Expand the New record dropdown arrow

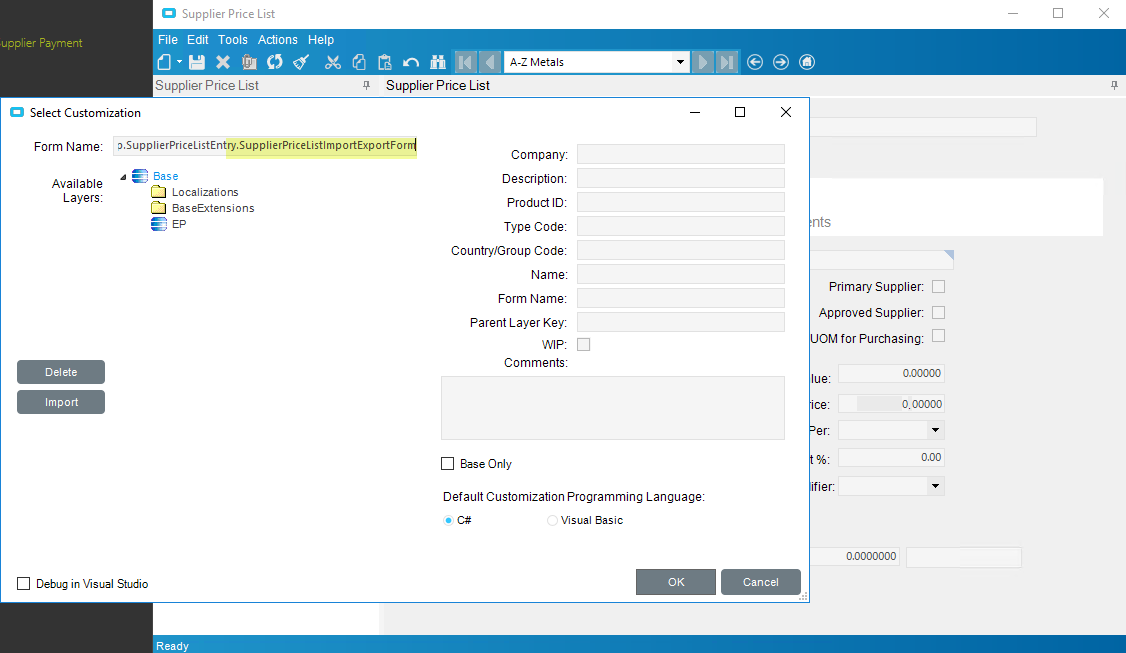(x=180, y=62)
